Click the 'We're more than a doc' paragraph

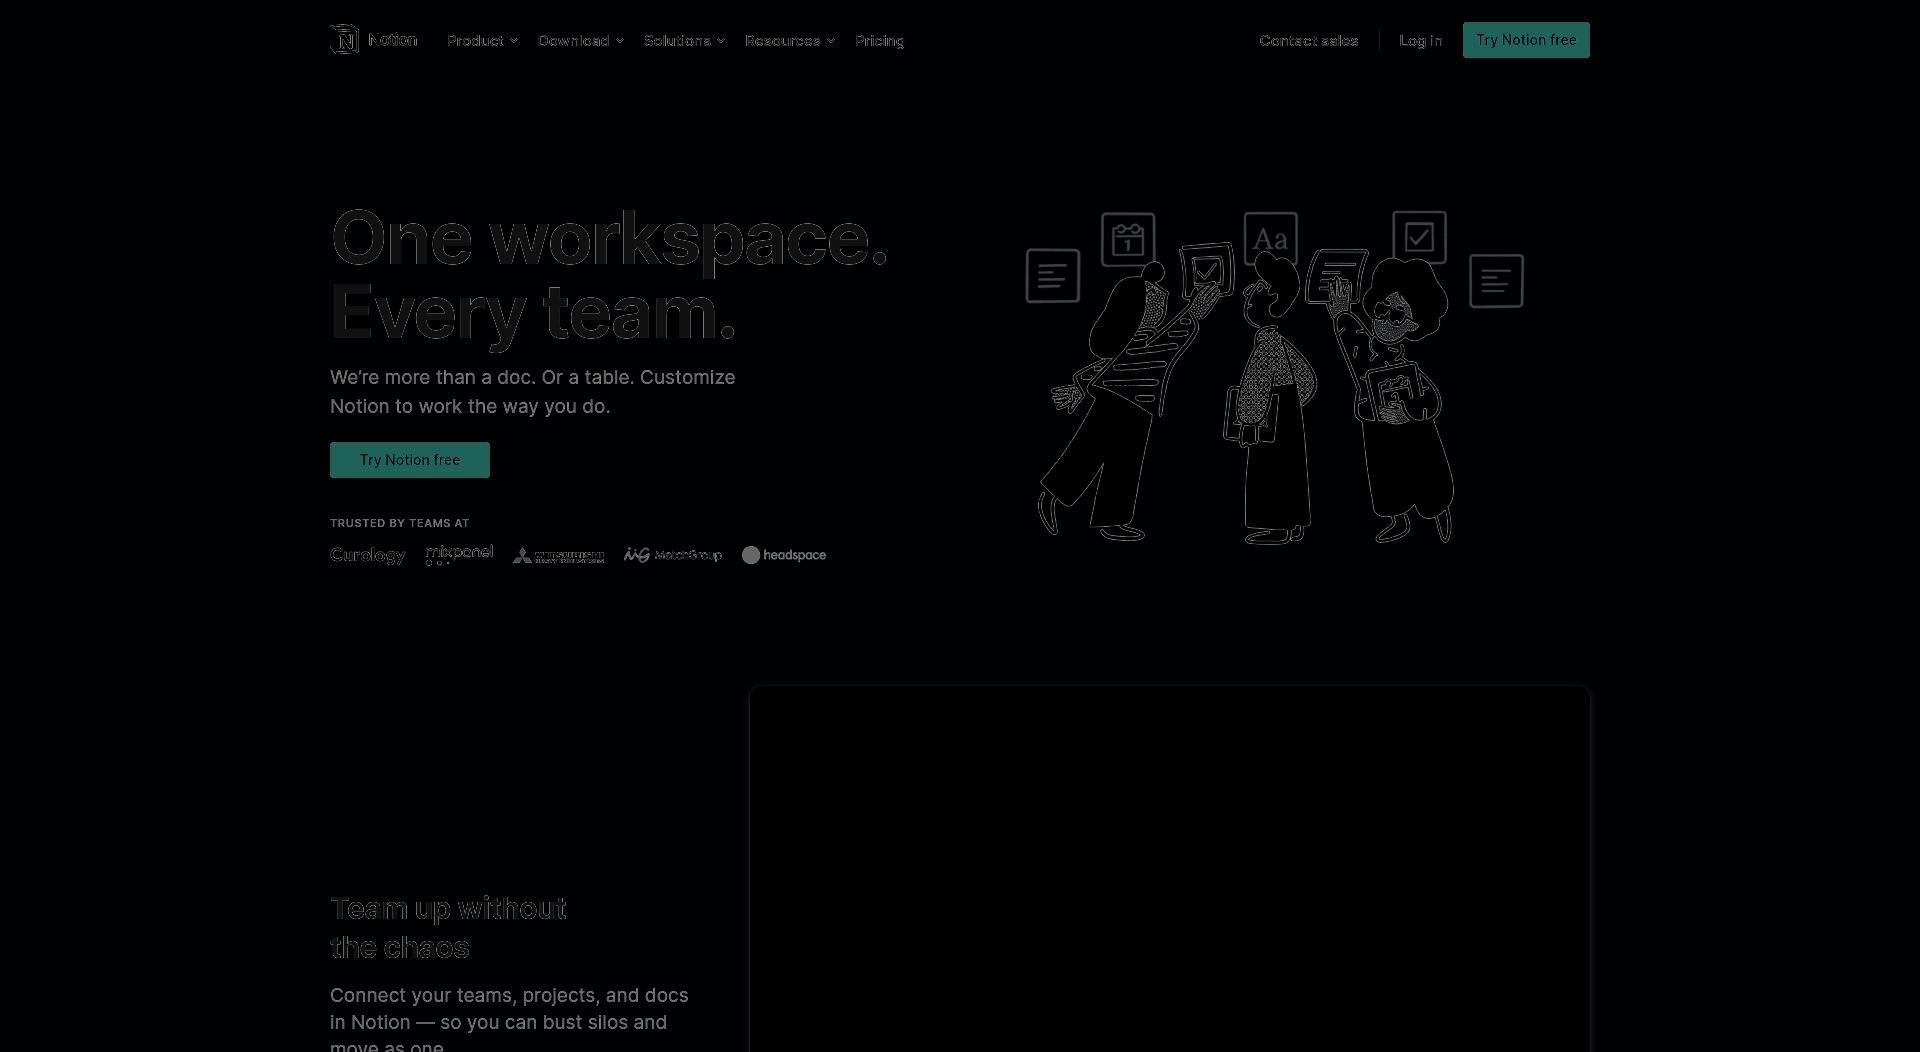tap(532, 392)
